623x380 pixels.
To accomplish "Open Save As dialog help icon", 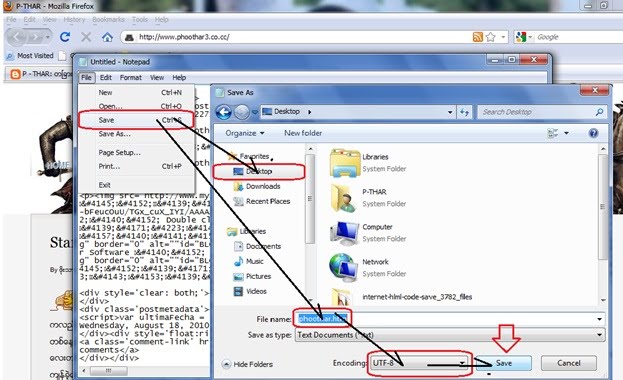I will click(x=593, y=133).
